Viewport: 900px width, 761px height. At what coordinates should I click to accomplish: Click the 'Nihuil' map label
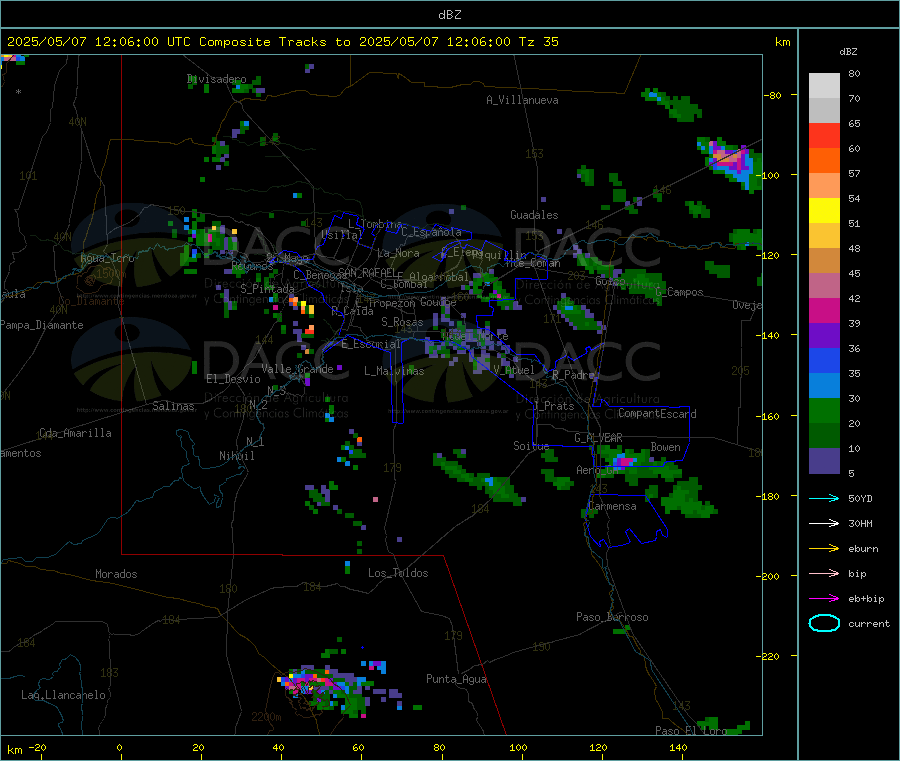[237, 456]
